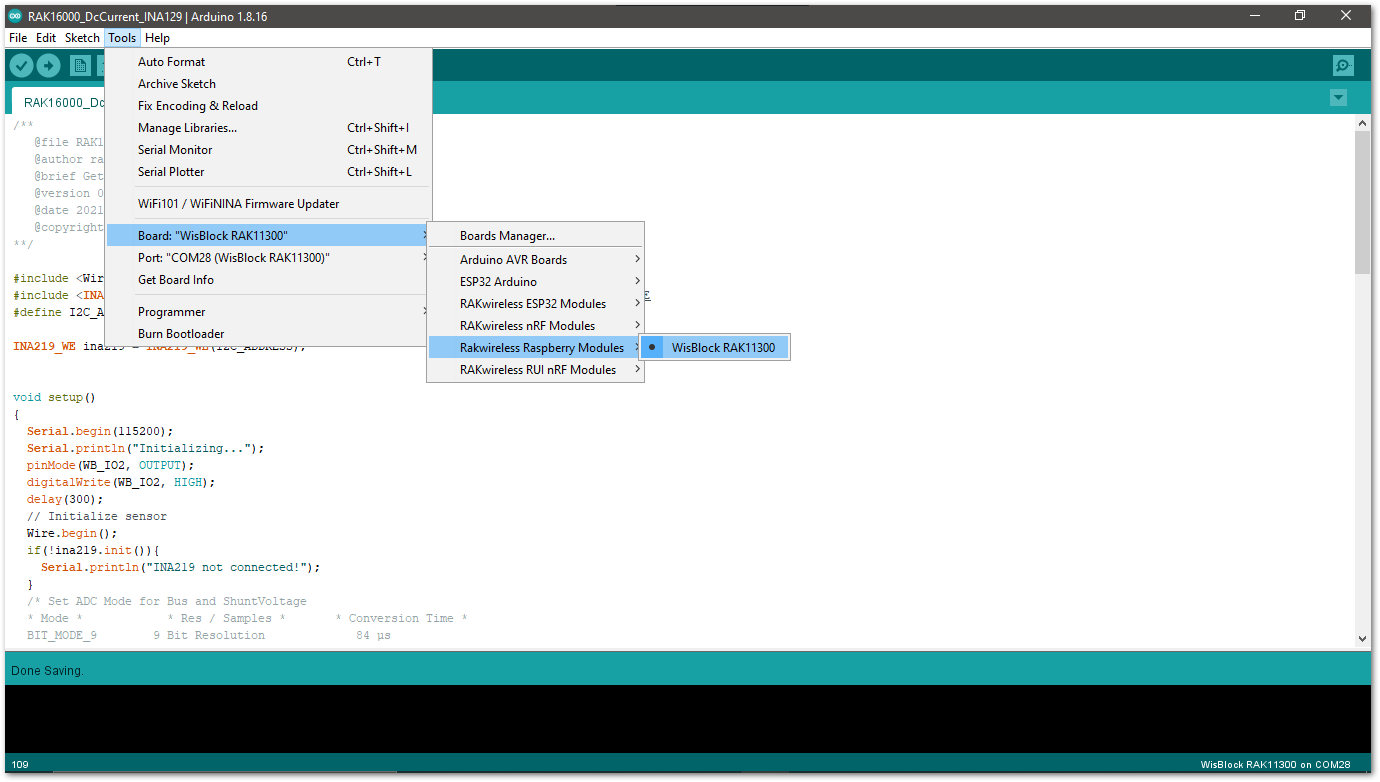The image size is (1380, 782).
Task: Select the RAK16000_Dc sketch tab
Action: point(60,102)
